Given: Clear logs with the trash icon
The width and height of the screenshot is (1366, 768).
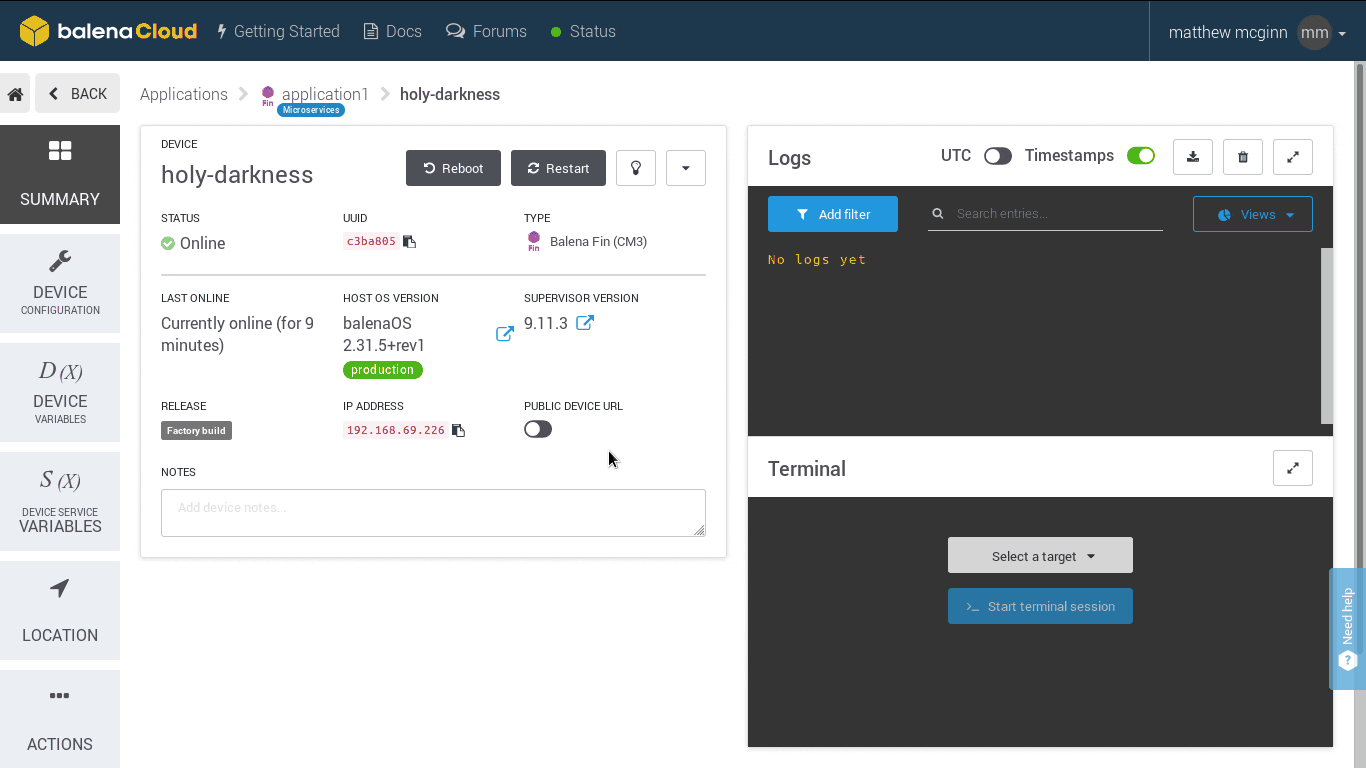Looking at the screenshot, I should (1243, 157).
